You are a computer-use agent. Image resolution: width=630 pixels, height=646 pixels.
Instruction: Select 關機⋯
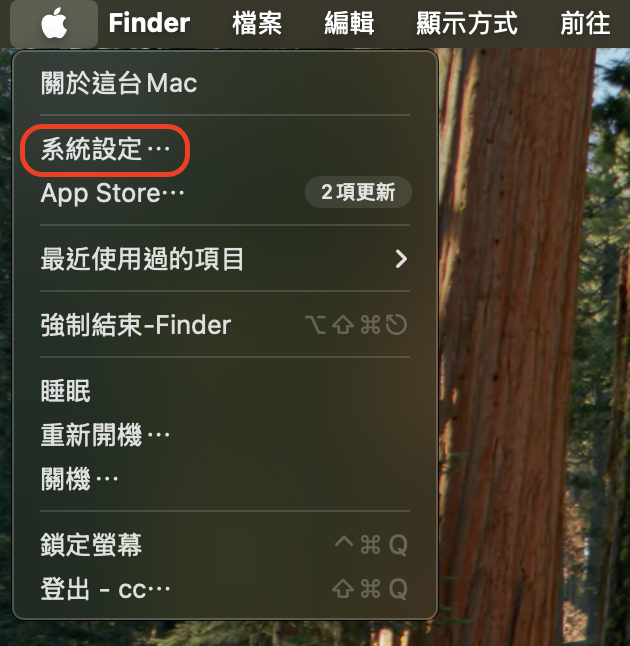point(225,479)
